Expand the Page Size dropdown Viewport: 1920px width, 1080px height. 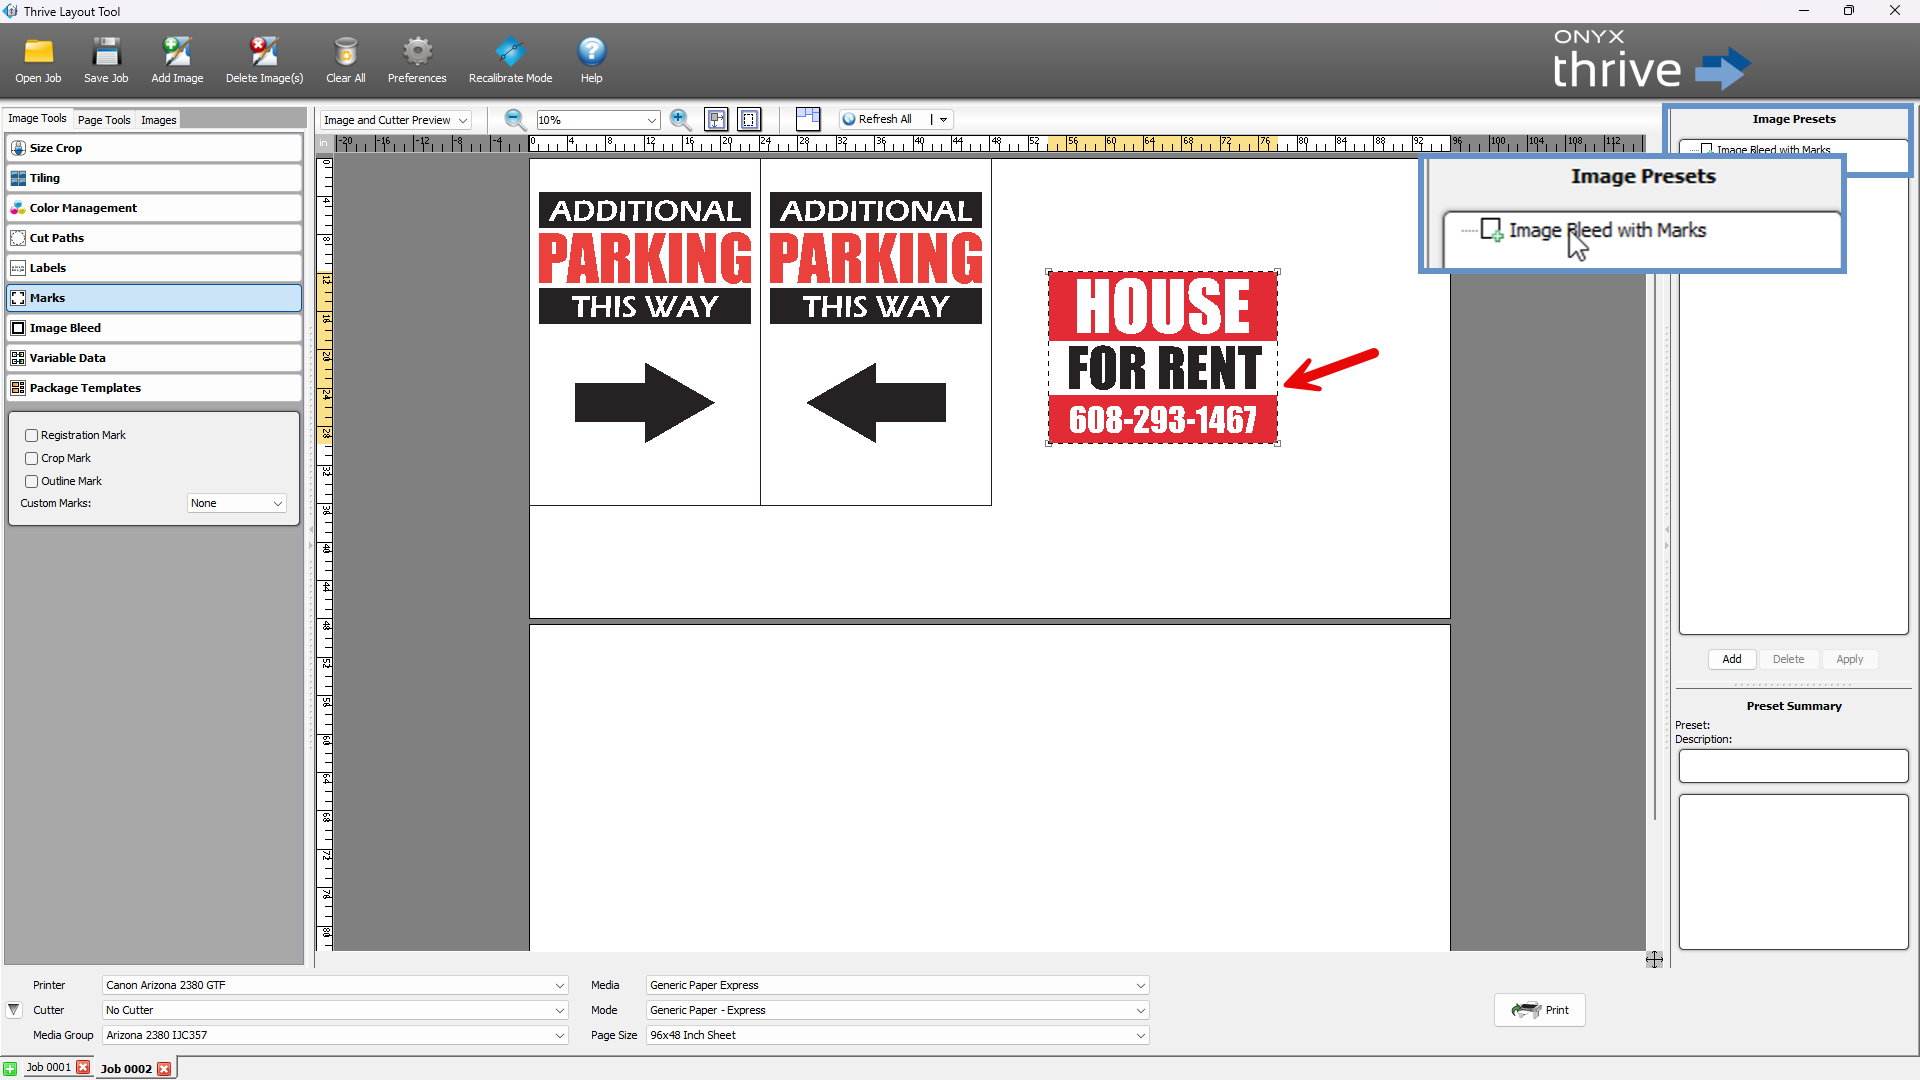[897, 1035]
